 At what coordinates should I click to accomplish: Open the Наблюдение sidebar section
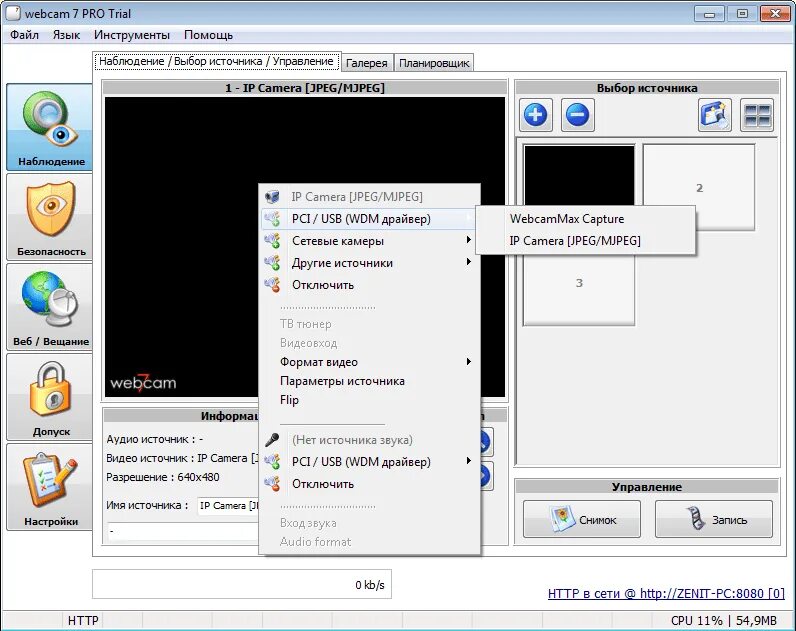pos(49,127)
